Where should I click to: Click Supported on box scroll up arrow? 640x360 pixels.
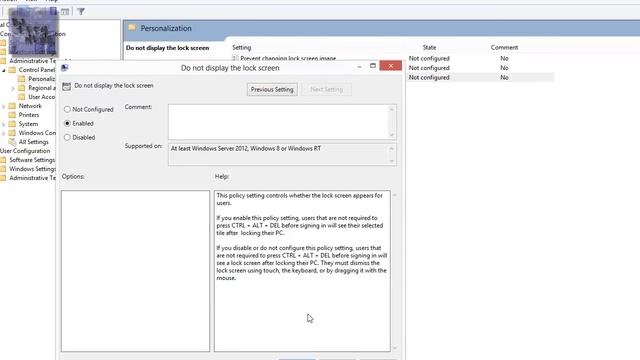click(x=392, y=148)
